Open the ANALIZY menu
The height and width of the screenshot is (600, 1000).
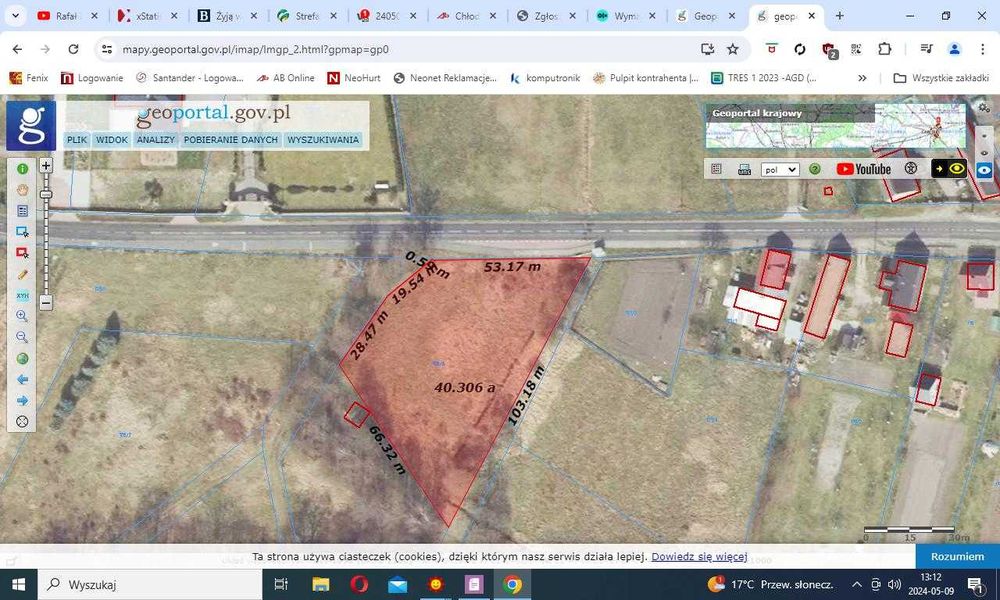click(156, 140)
